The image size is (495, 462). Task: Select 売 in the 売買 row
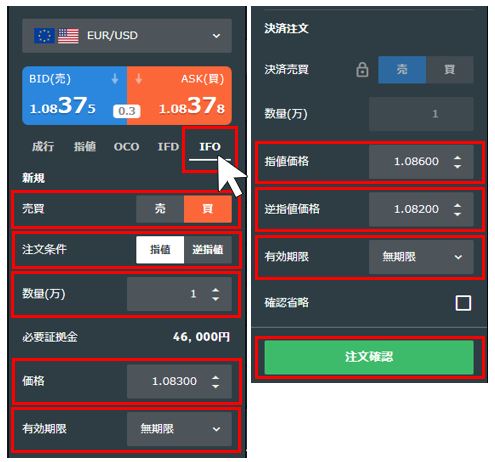pos(160,209)
